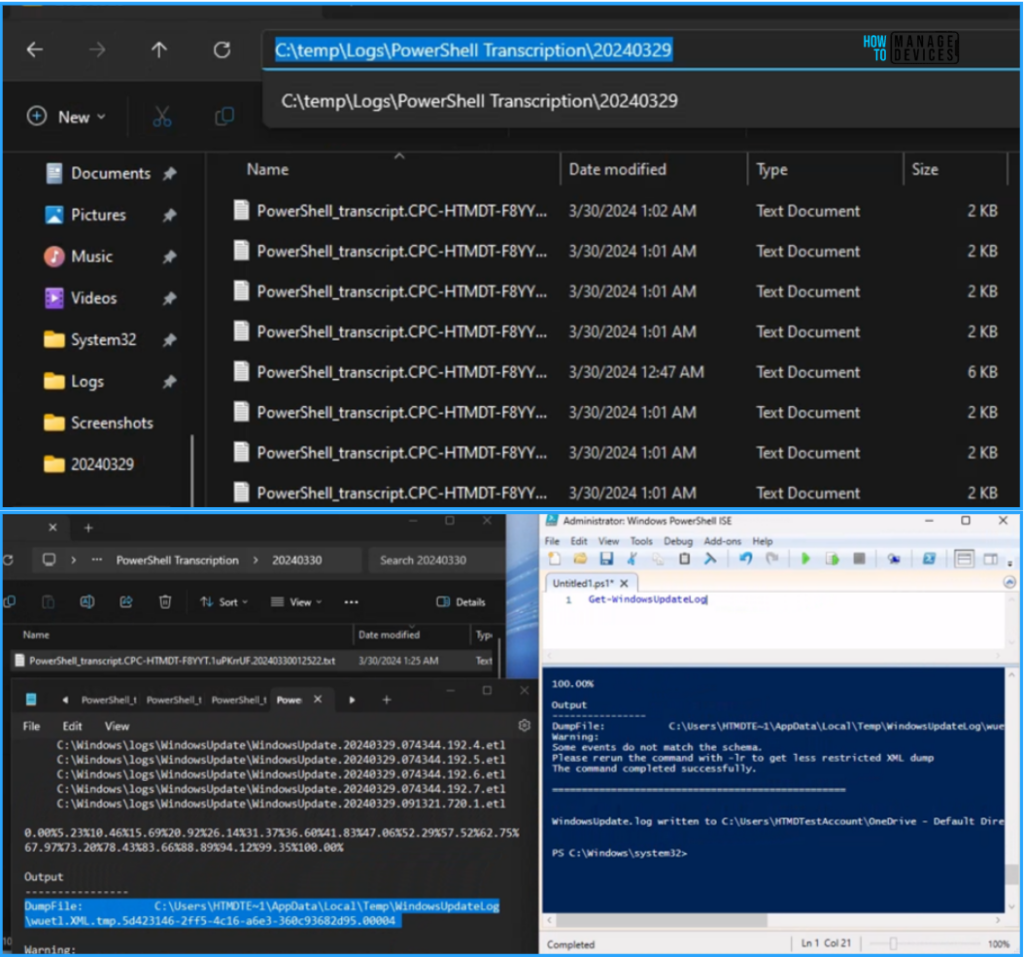Viewport: 1024px width, 957px height.
Task: Sort by the Size column header
Action: click(x=925, y=170)
